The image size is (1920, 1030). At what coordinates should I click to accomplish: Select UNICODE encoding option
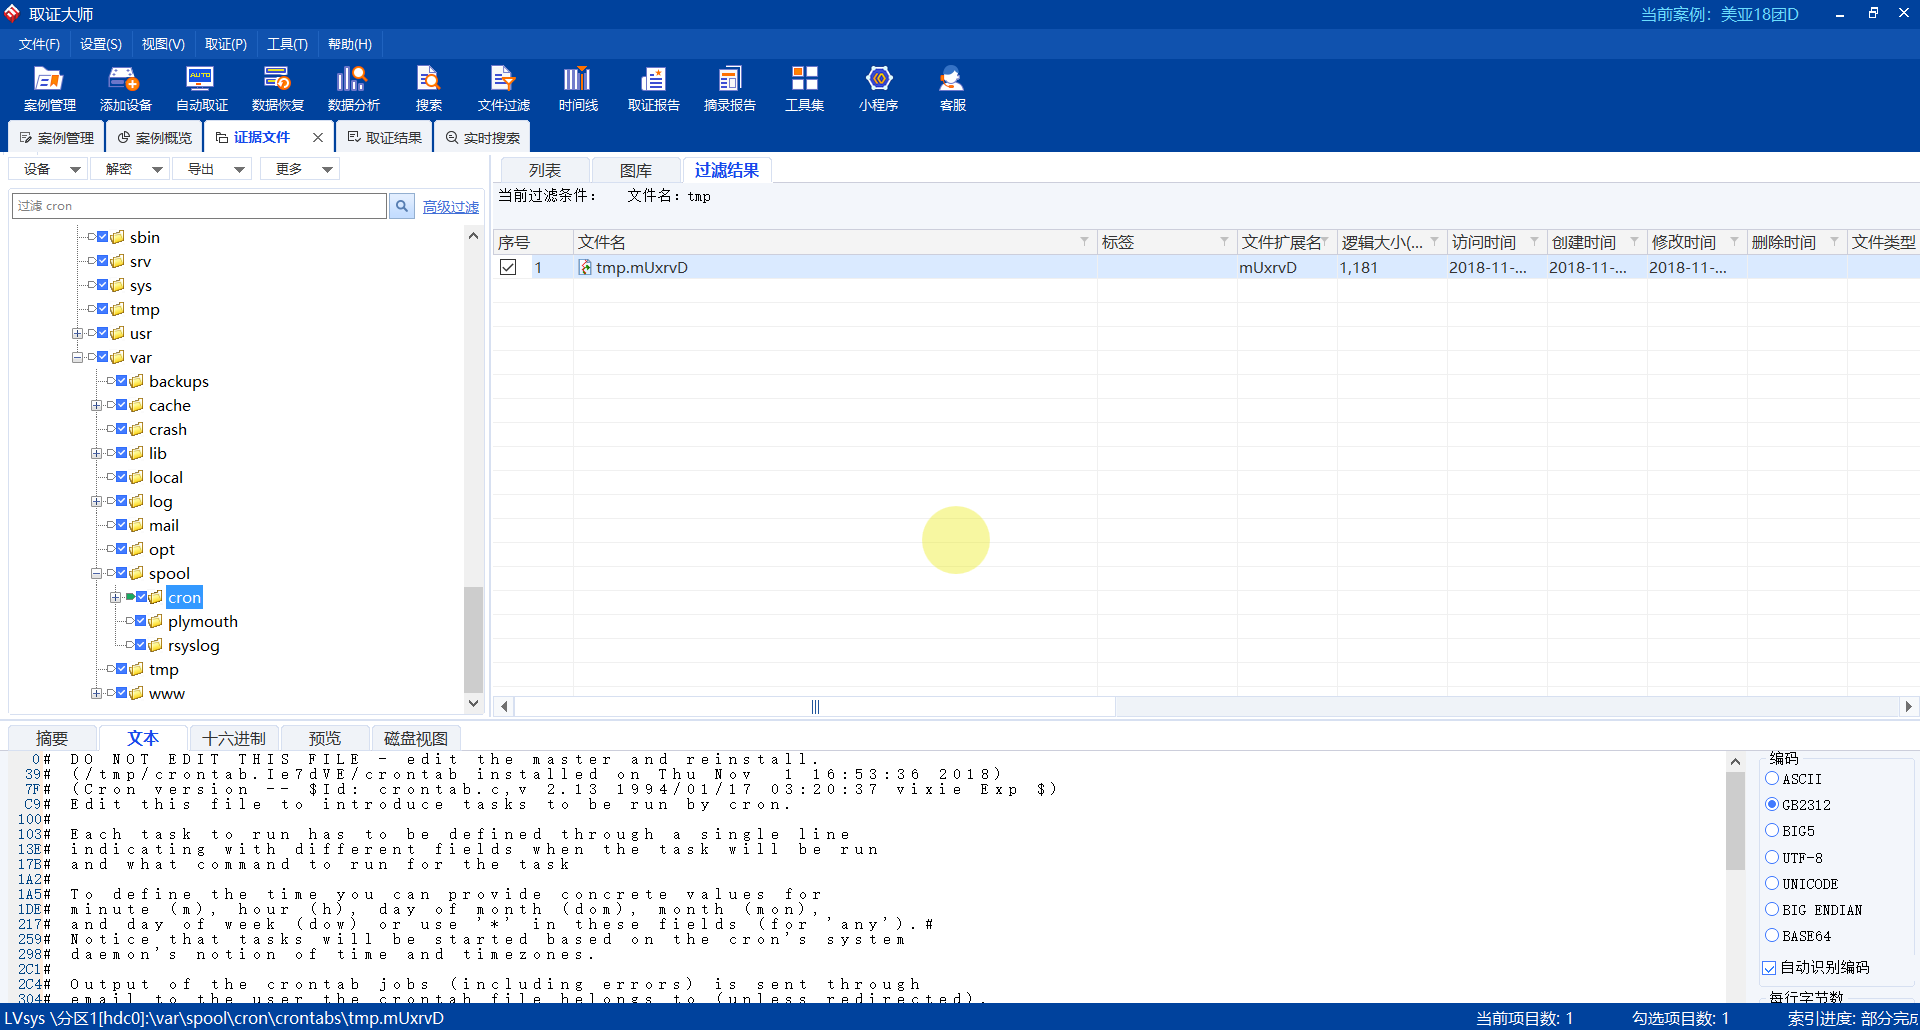(x=1772, y=883)
